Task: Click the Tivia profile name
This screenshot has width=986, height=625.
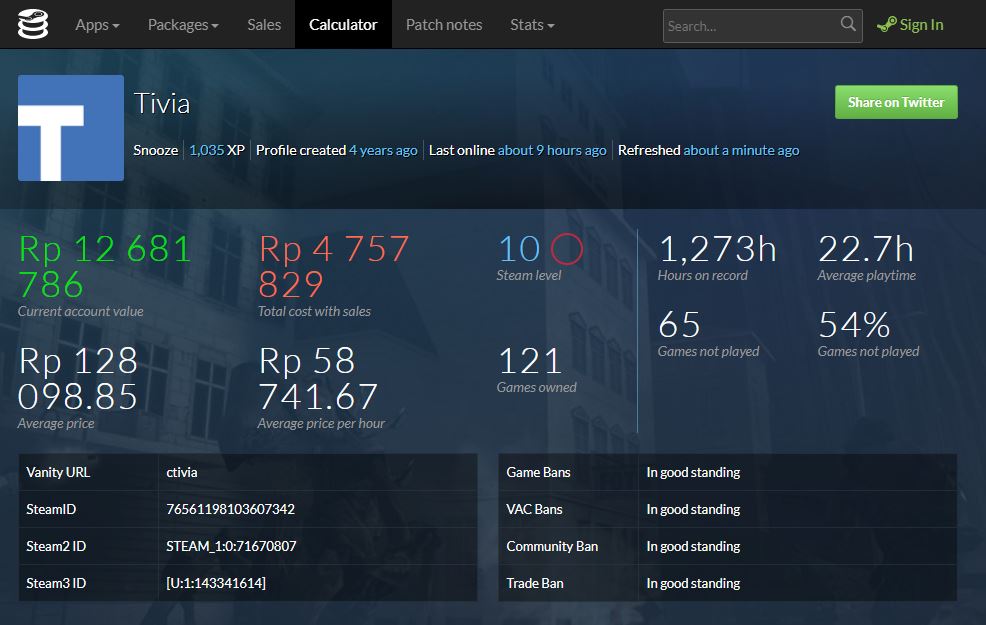Action: pyautogui.click(x=162, y=103)
